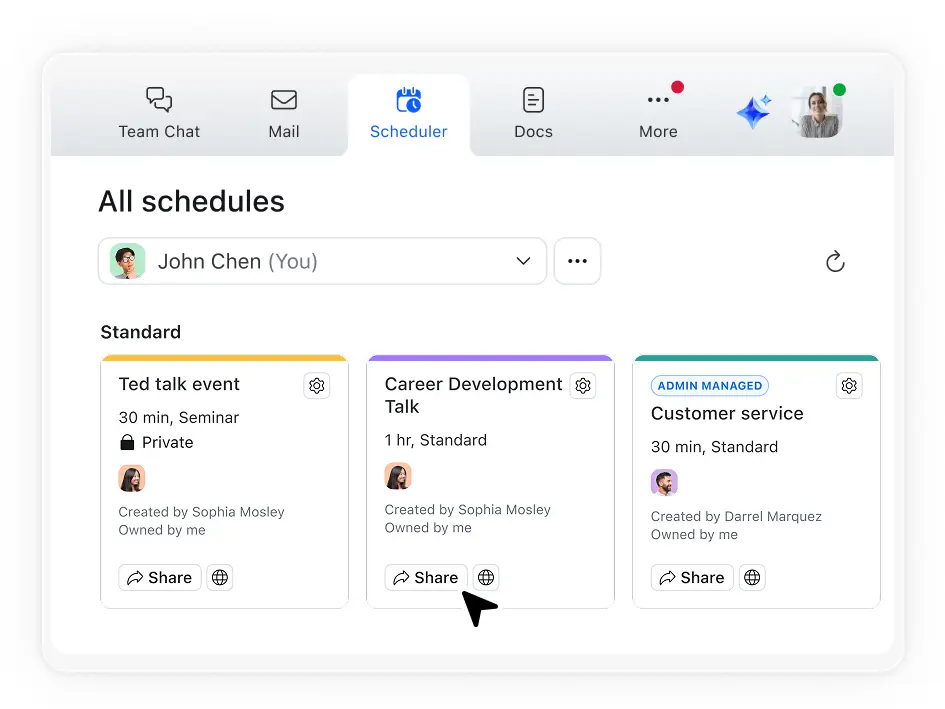Click the Scheduler clock icon
Viewport: 945px width, 709px height.
point(409,99)
